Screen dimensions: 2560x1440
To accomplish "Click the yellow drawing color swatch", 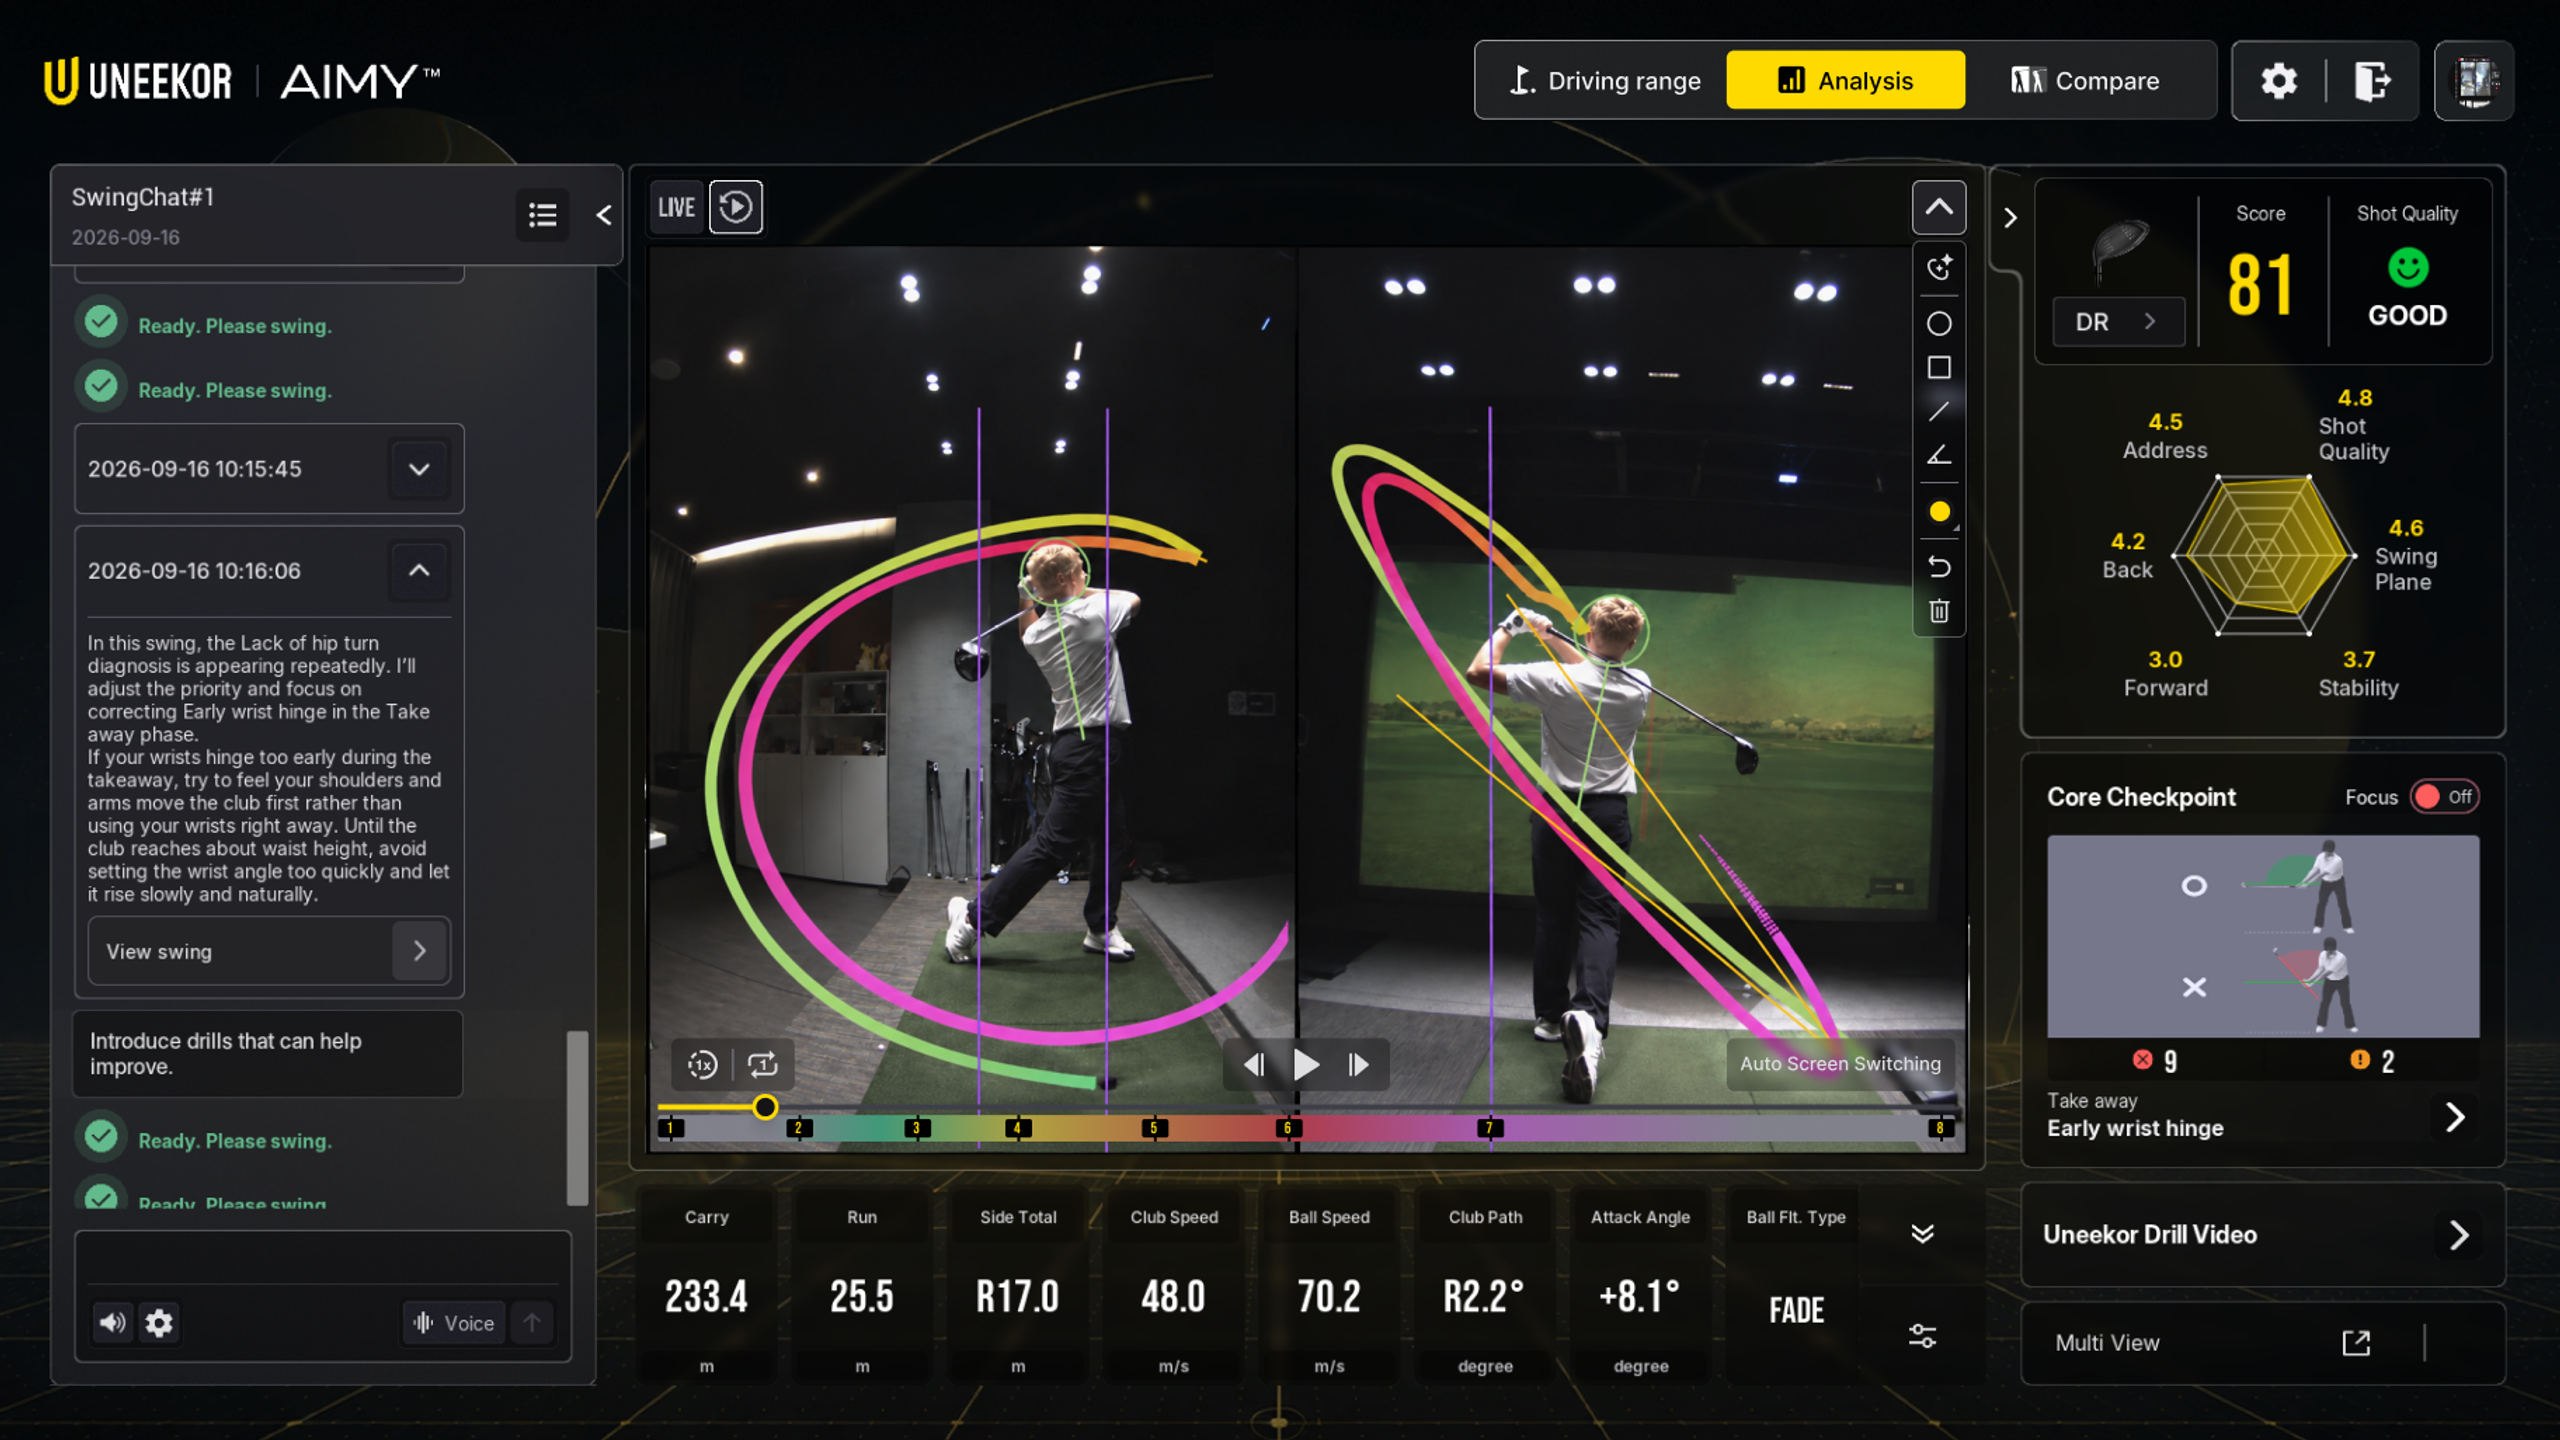I will (1938, 511).
